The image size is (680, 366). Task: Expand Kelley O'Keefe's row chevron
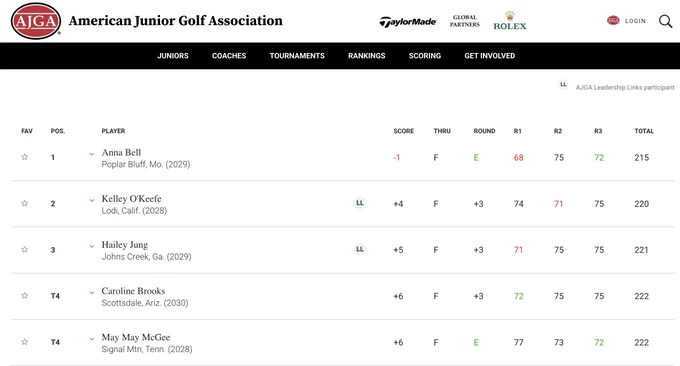(92, 200)
